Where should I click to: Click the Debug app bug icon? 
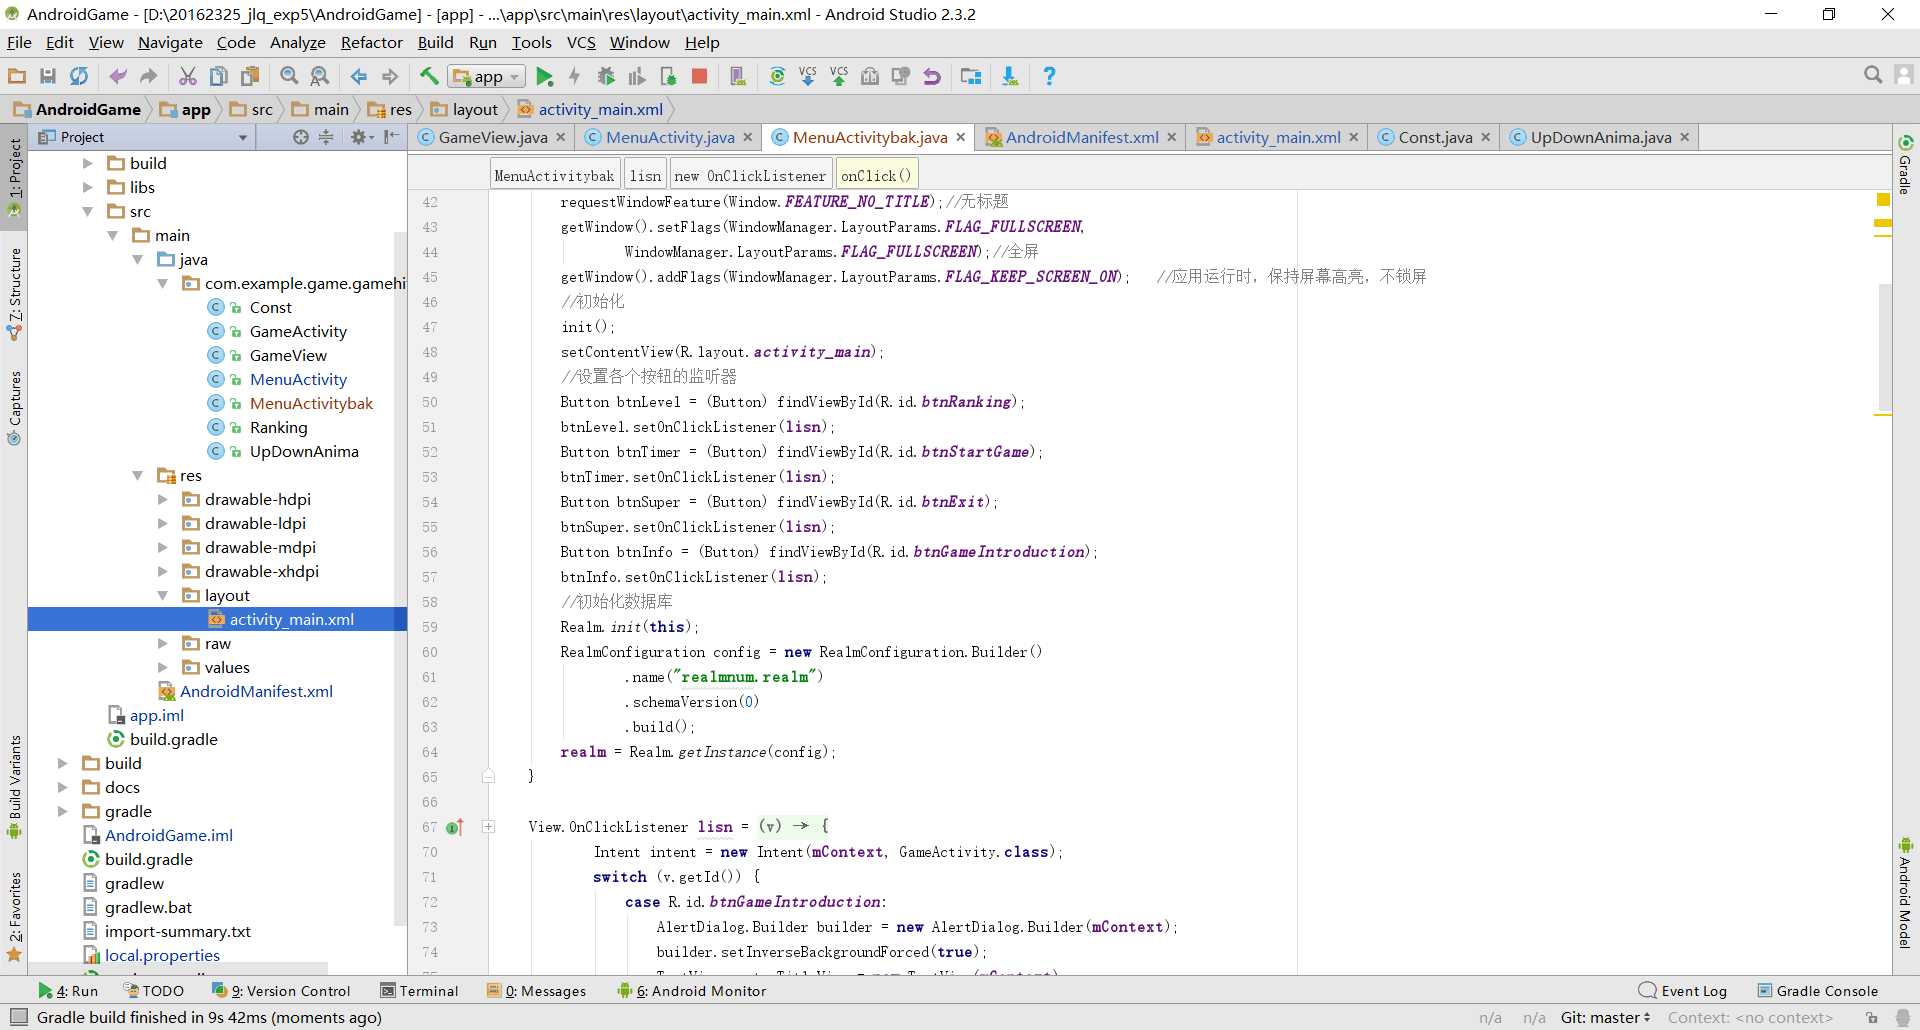click(x=606, y=76)
